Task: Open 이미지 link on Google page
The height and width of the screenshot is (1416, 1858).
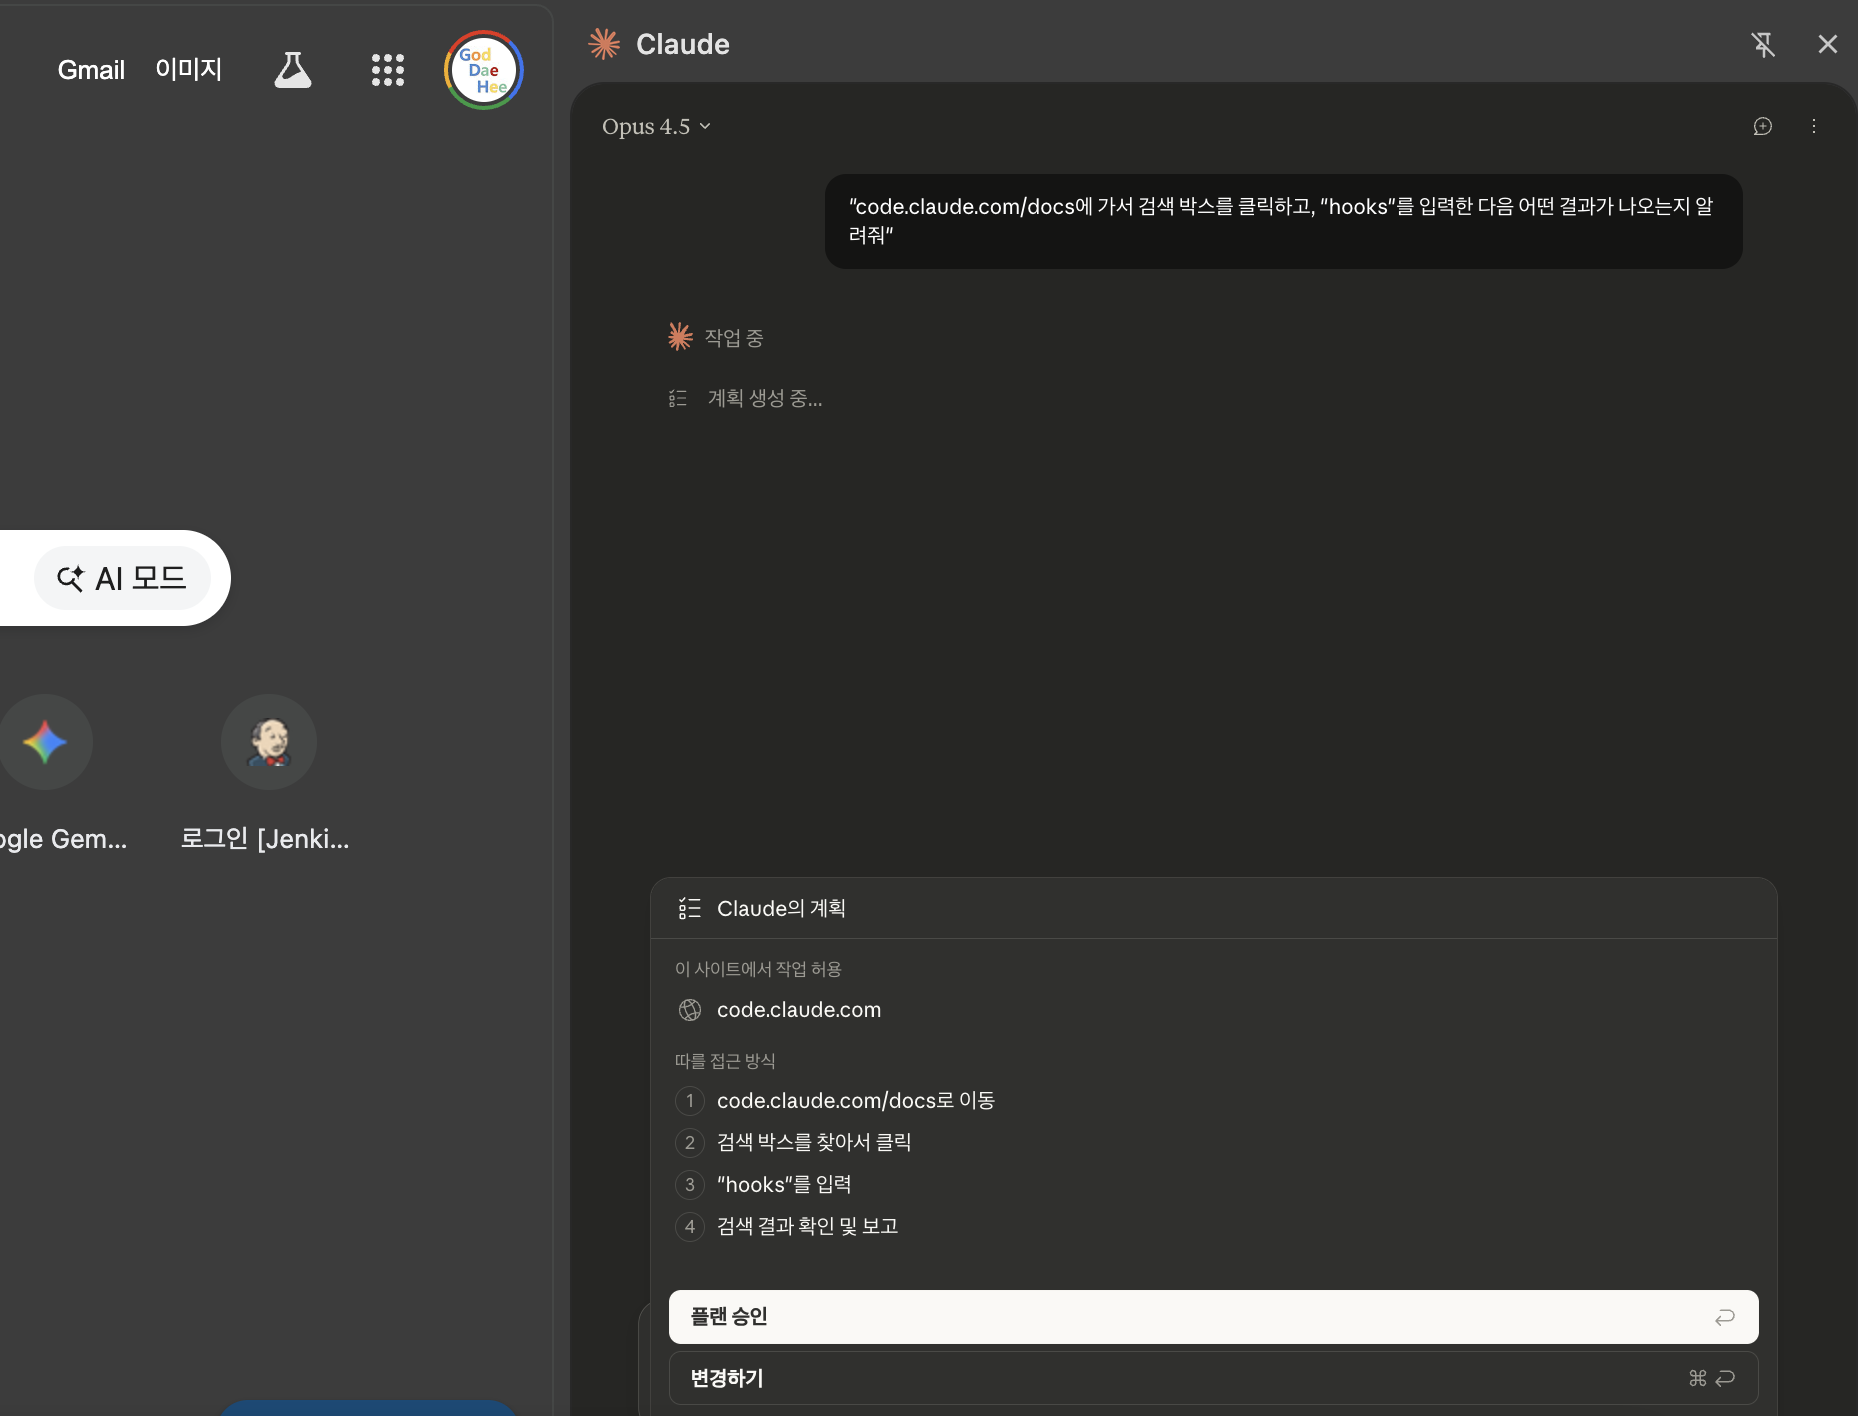Action: pyautogui.click(x=189, y=69)
